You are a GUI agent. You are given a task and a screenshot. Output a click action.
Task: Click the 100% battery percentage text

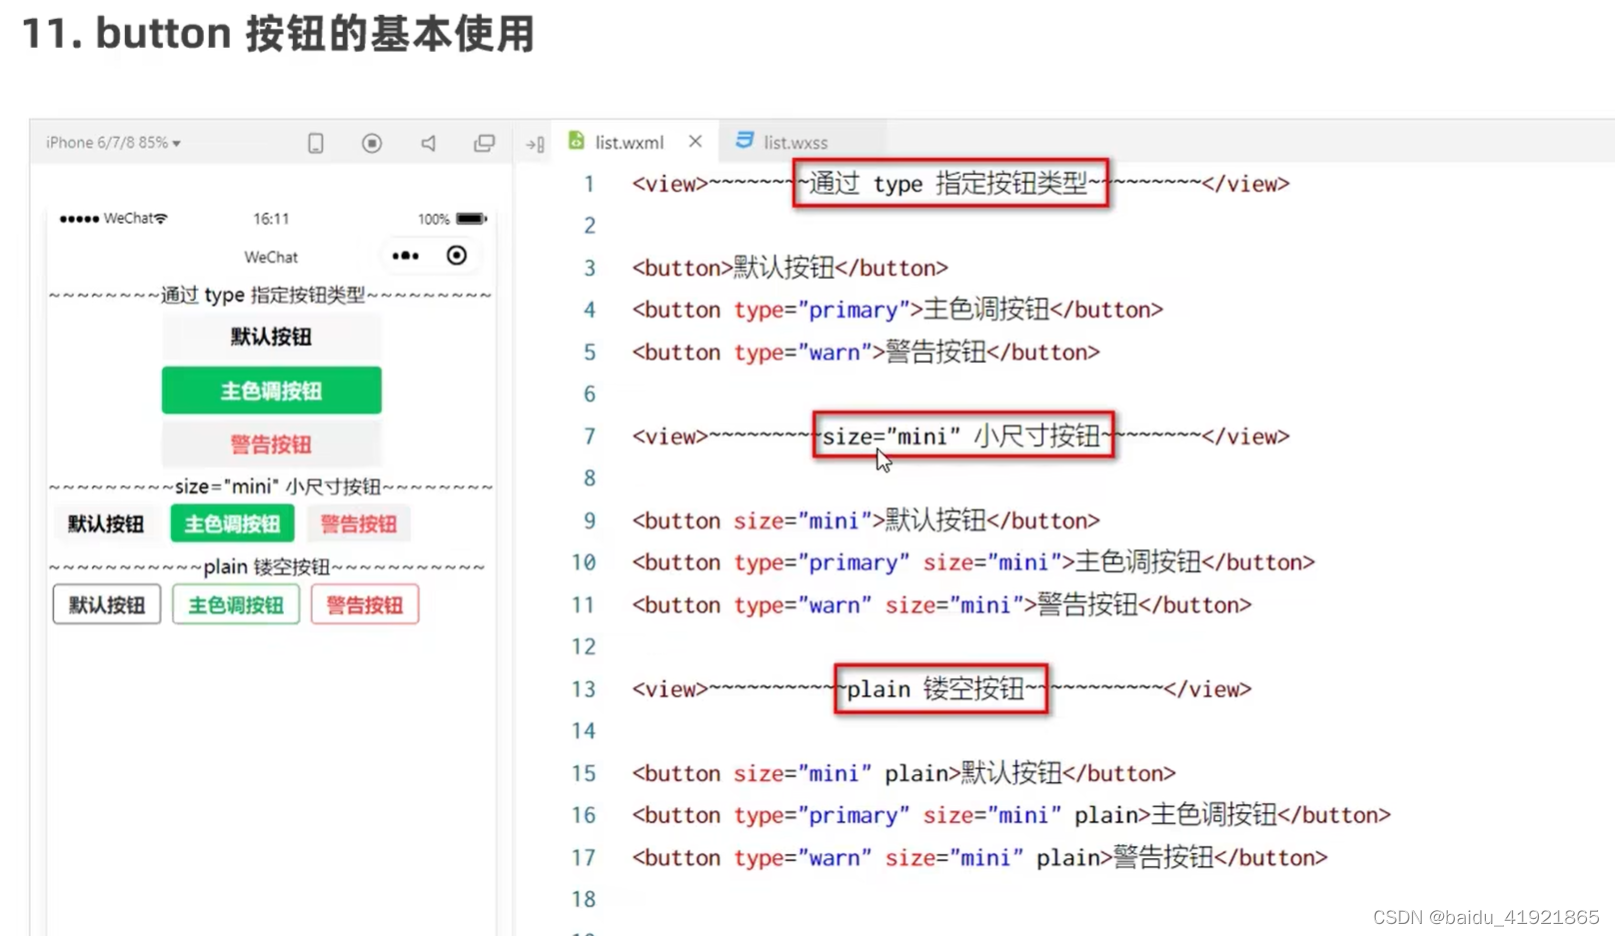(x=434, y=219)
